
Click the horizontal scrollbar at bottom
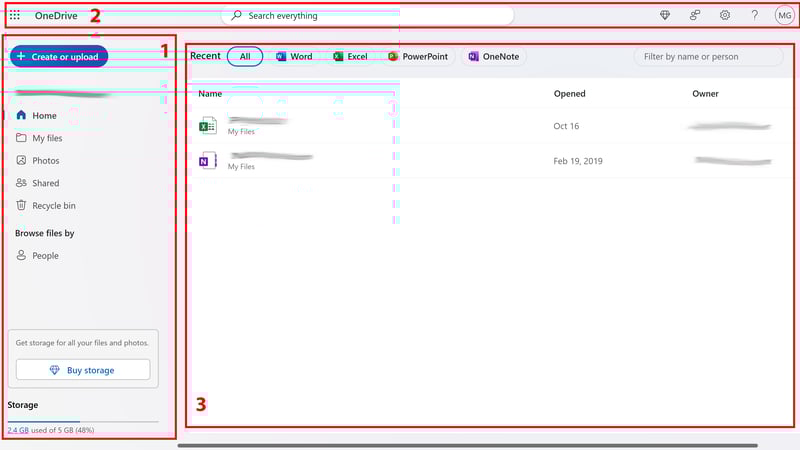point(467,445)
